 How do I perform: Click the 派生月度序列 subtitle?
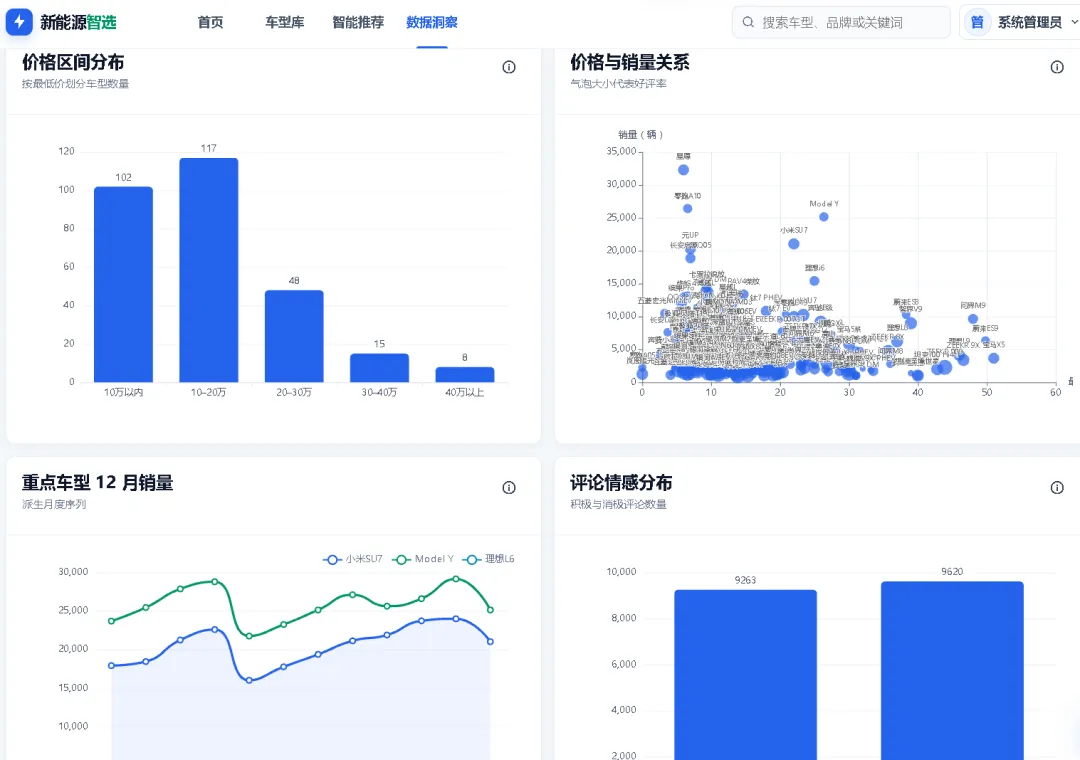pyautogui.click(x=54, y=504)
